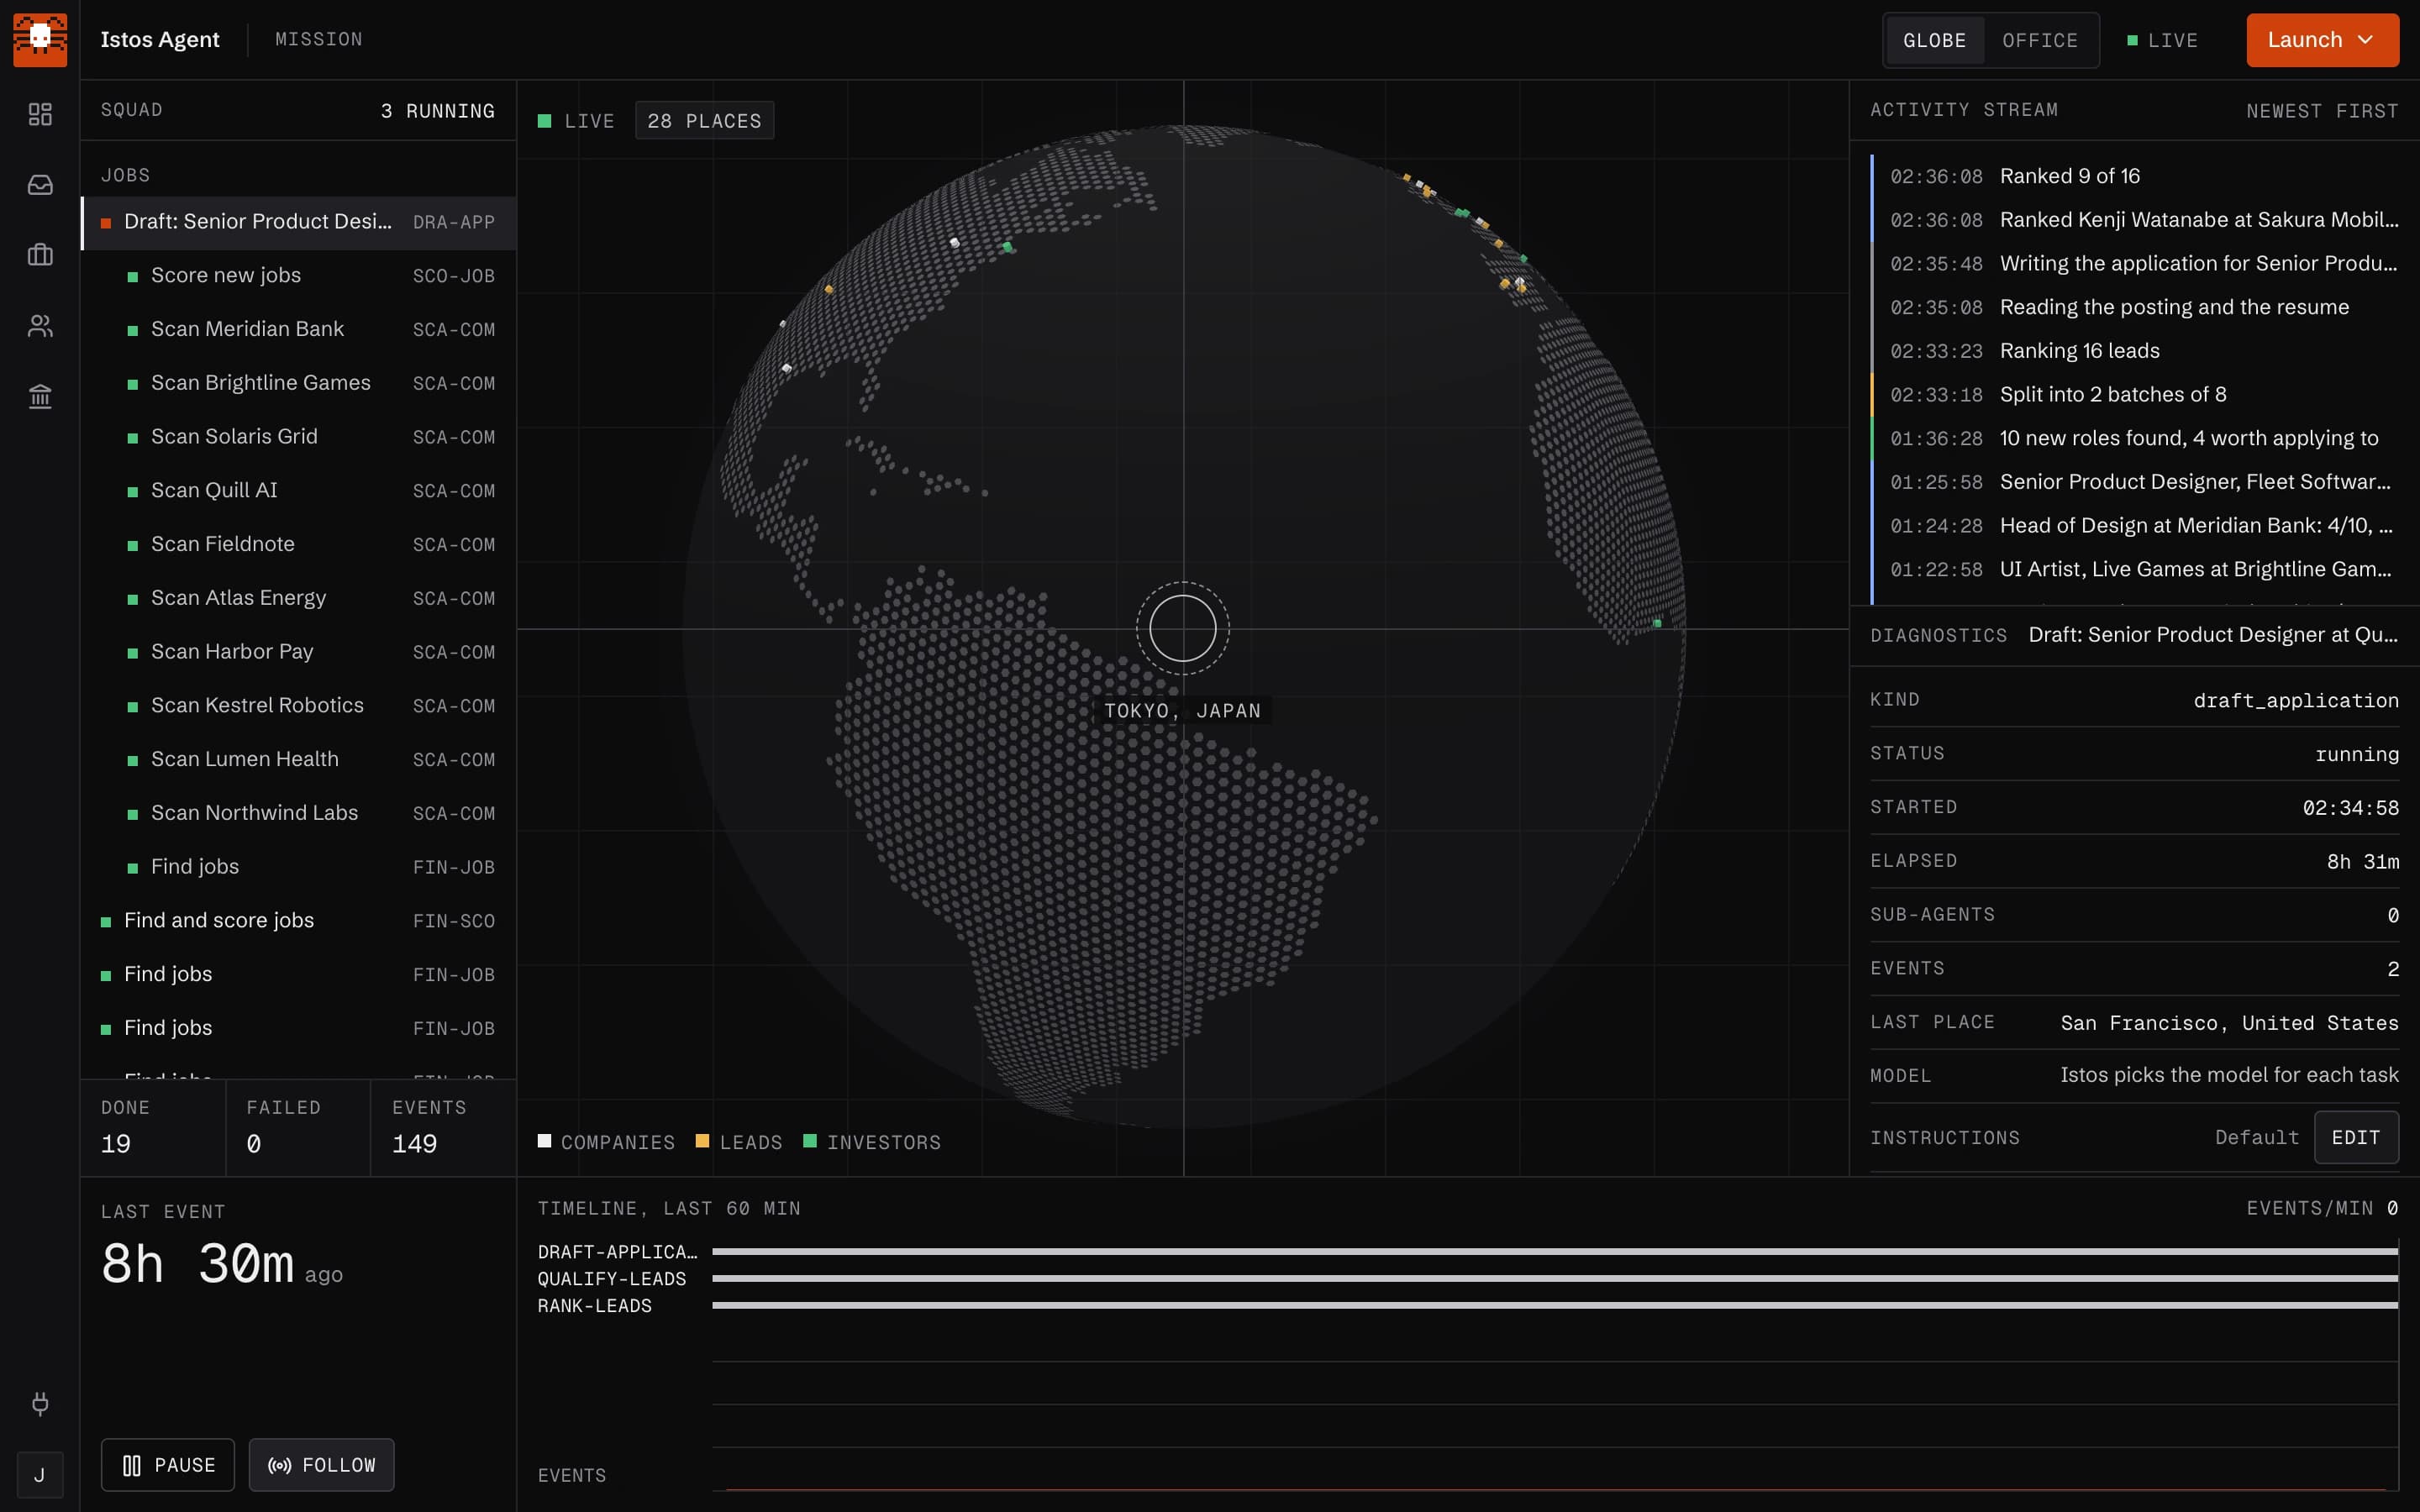Click EDIT next to Instructions
The width and height of the screenshot is (2420, 1512).
tap(2356, 1138)
